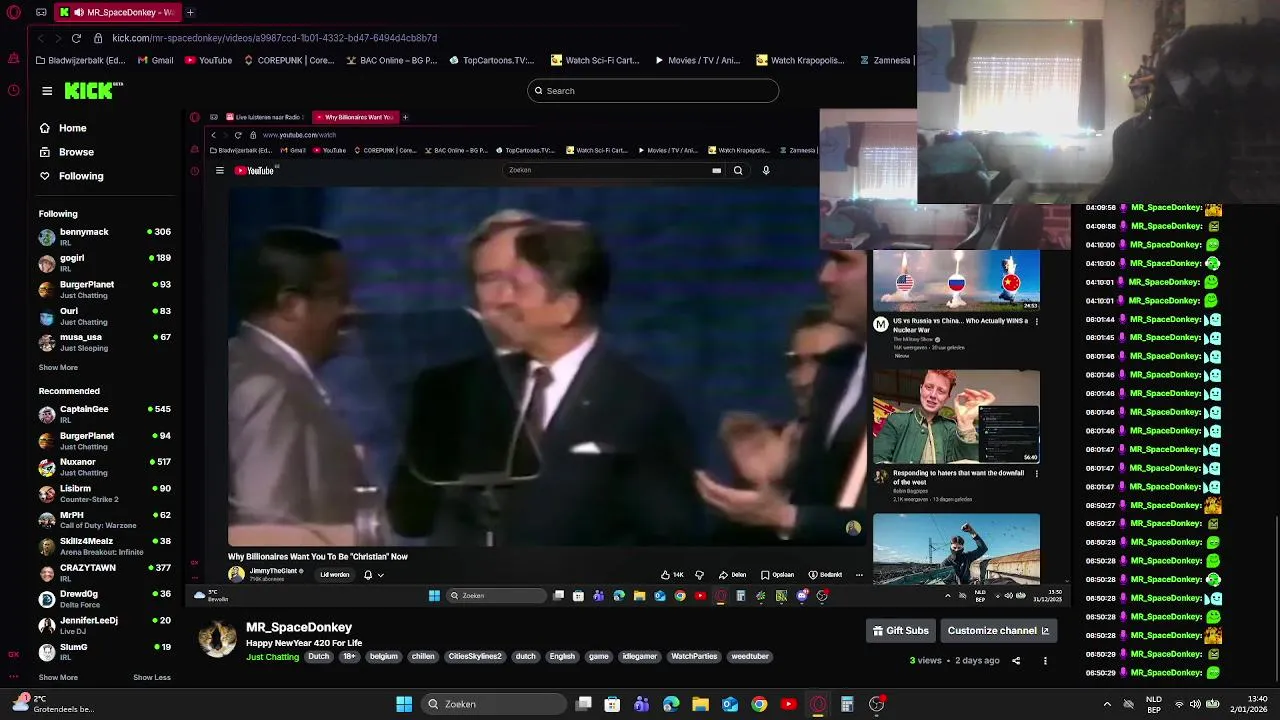
Task: Click the 18+ tag
Action: click(x=349, y=657)
